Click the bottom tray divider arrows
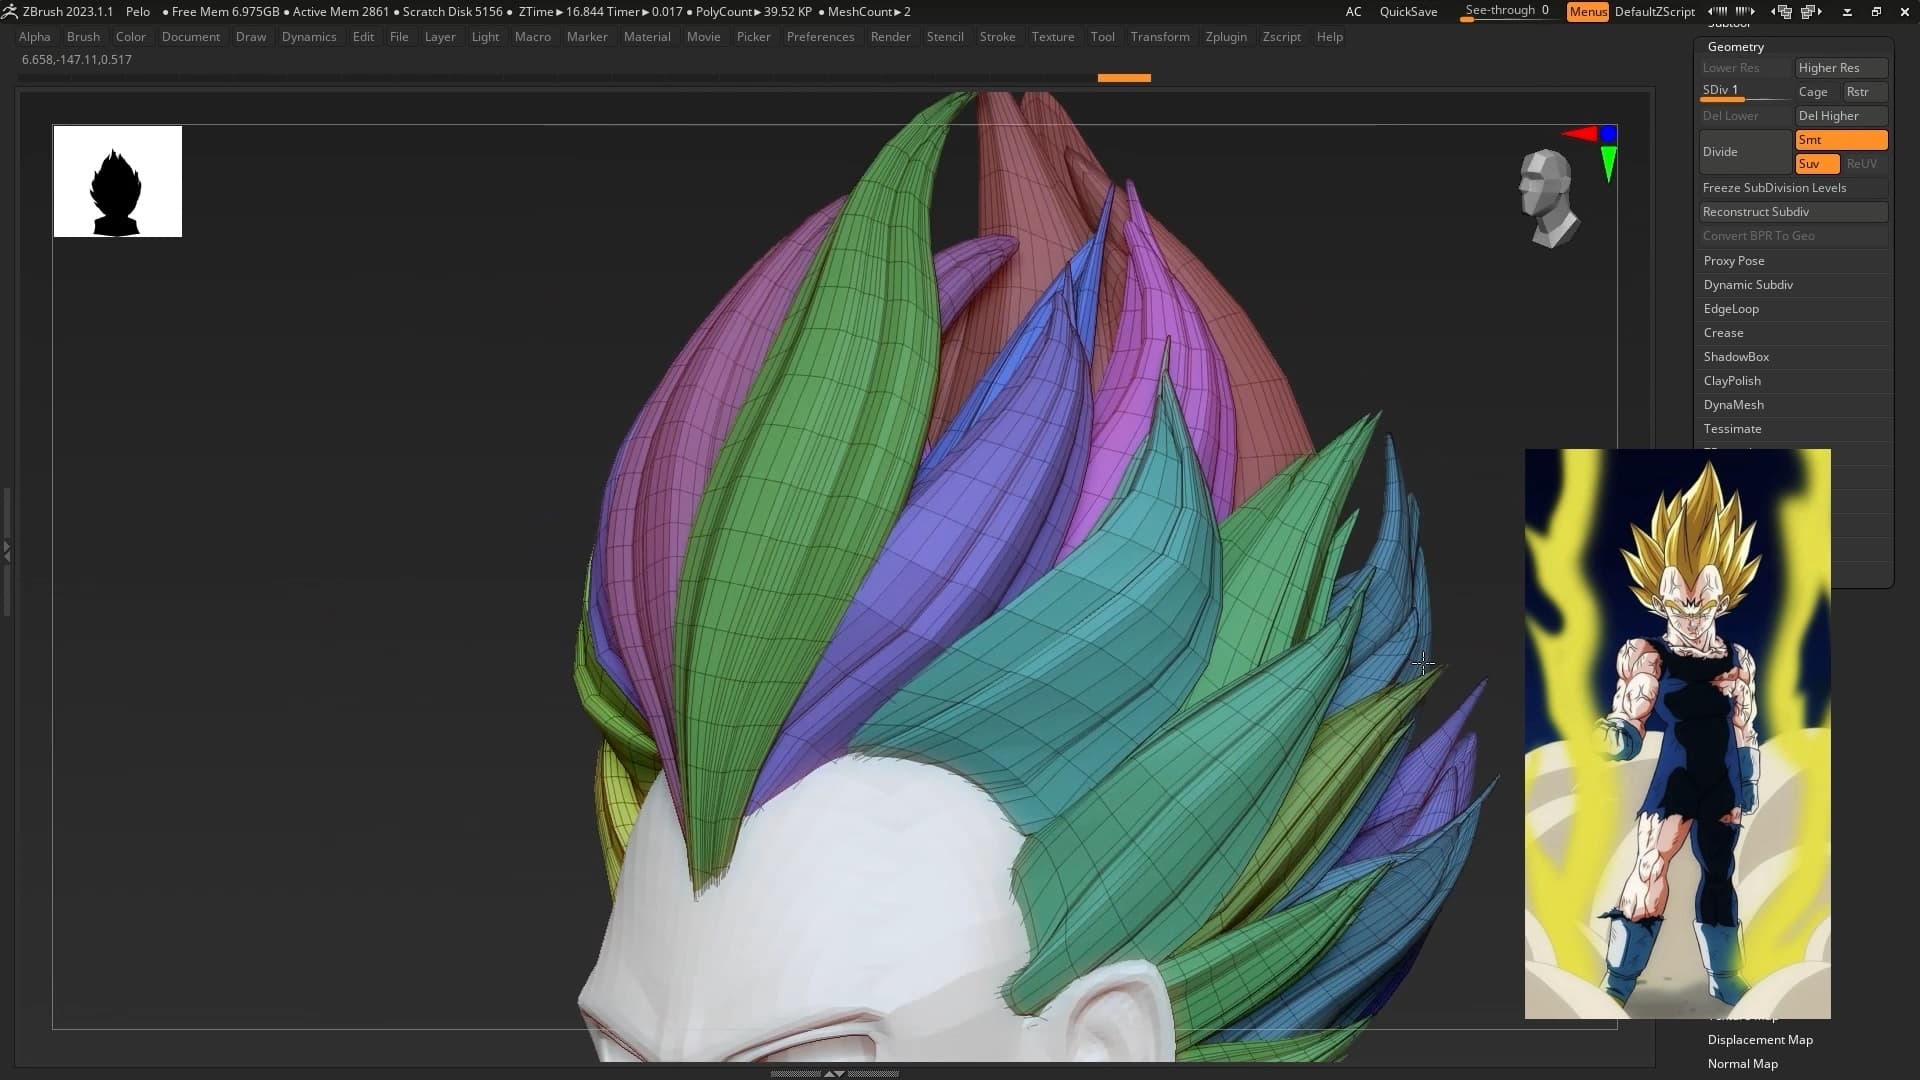 pos(834,1073)
